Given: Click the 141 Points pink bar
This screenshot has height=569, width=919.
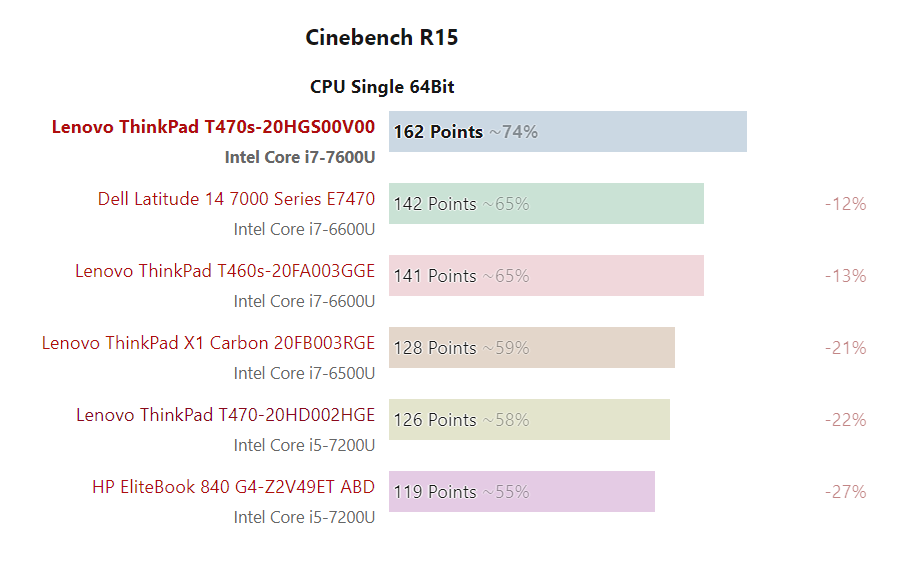Looking at the screenshot, I should coord(546,275).
